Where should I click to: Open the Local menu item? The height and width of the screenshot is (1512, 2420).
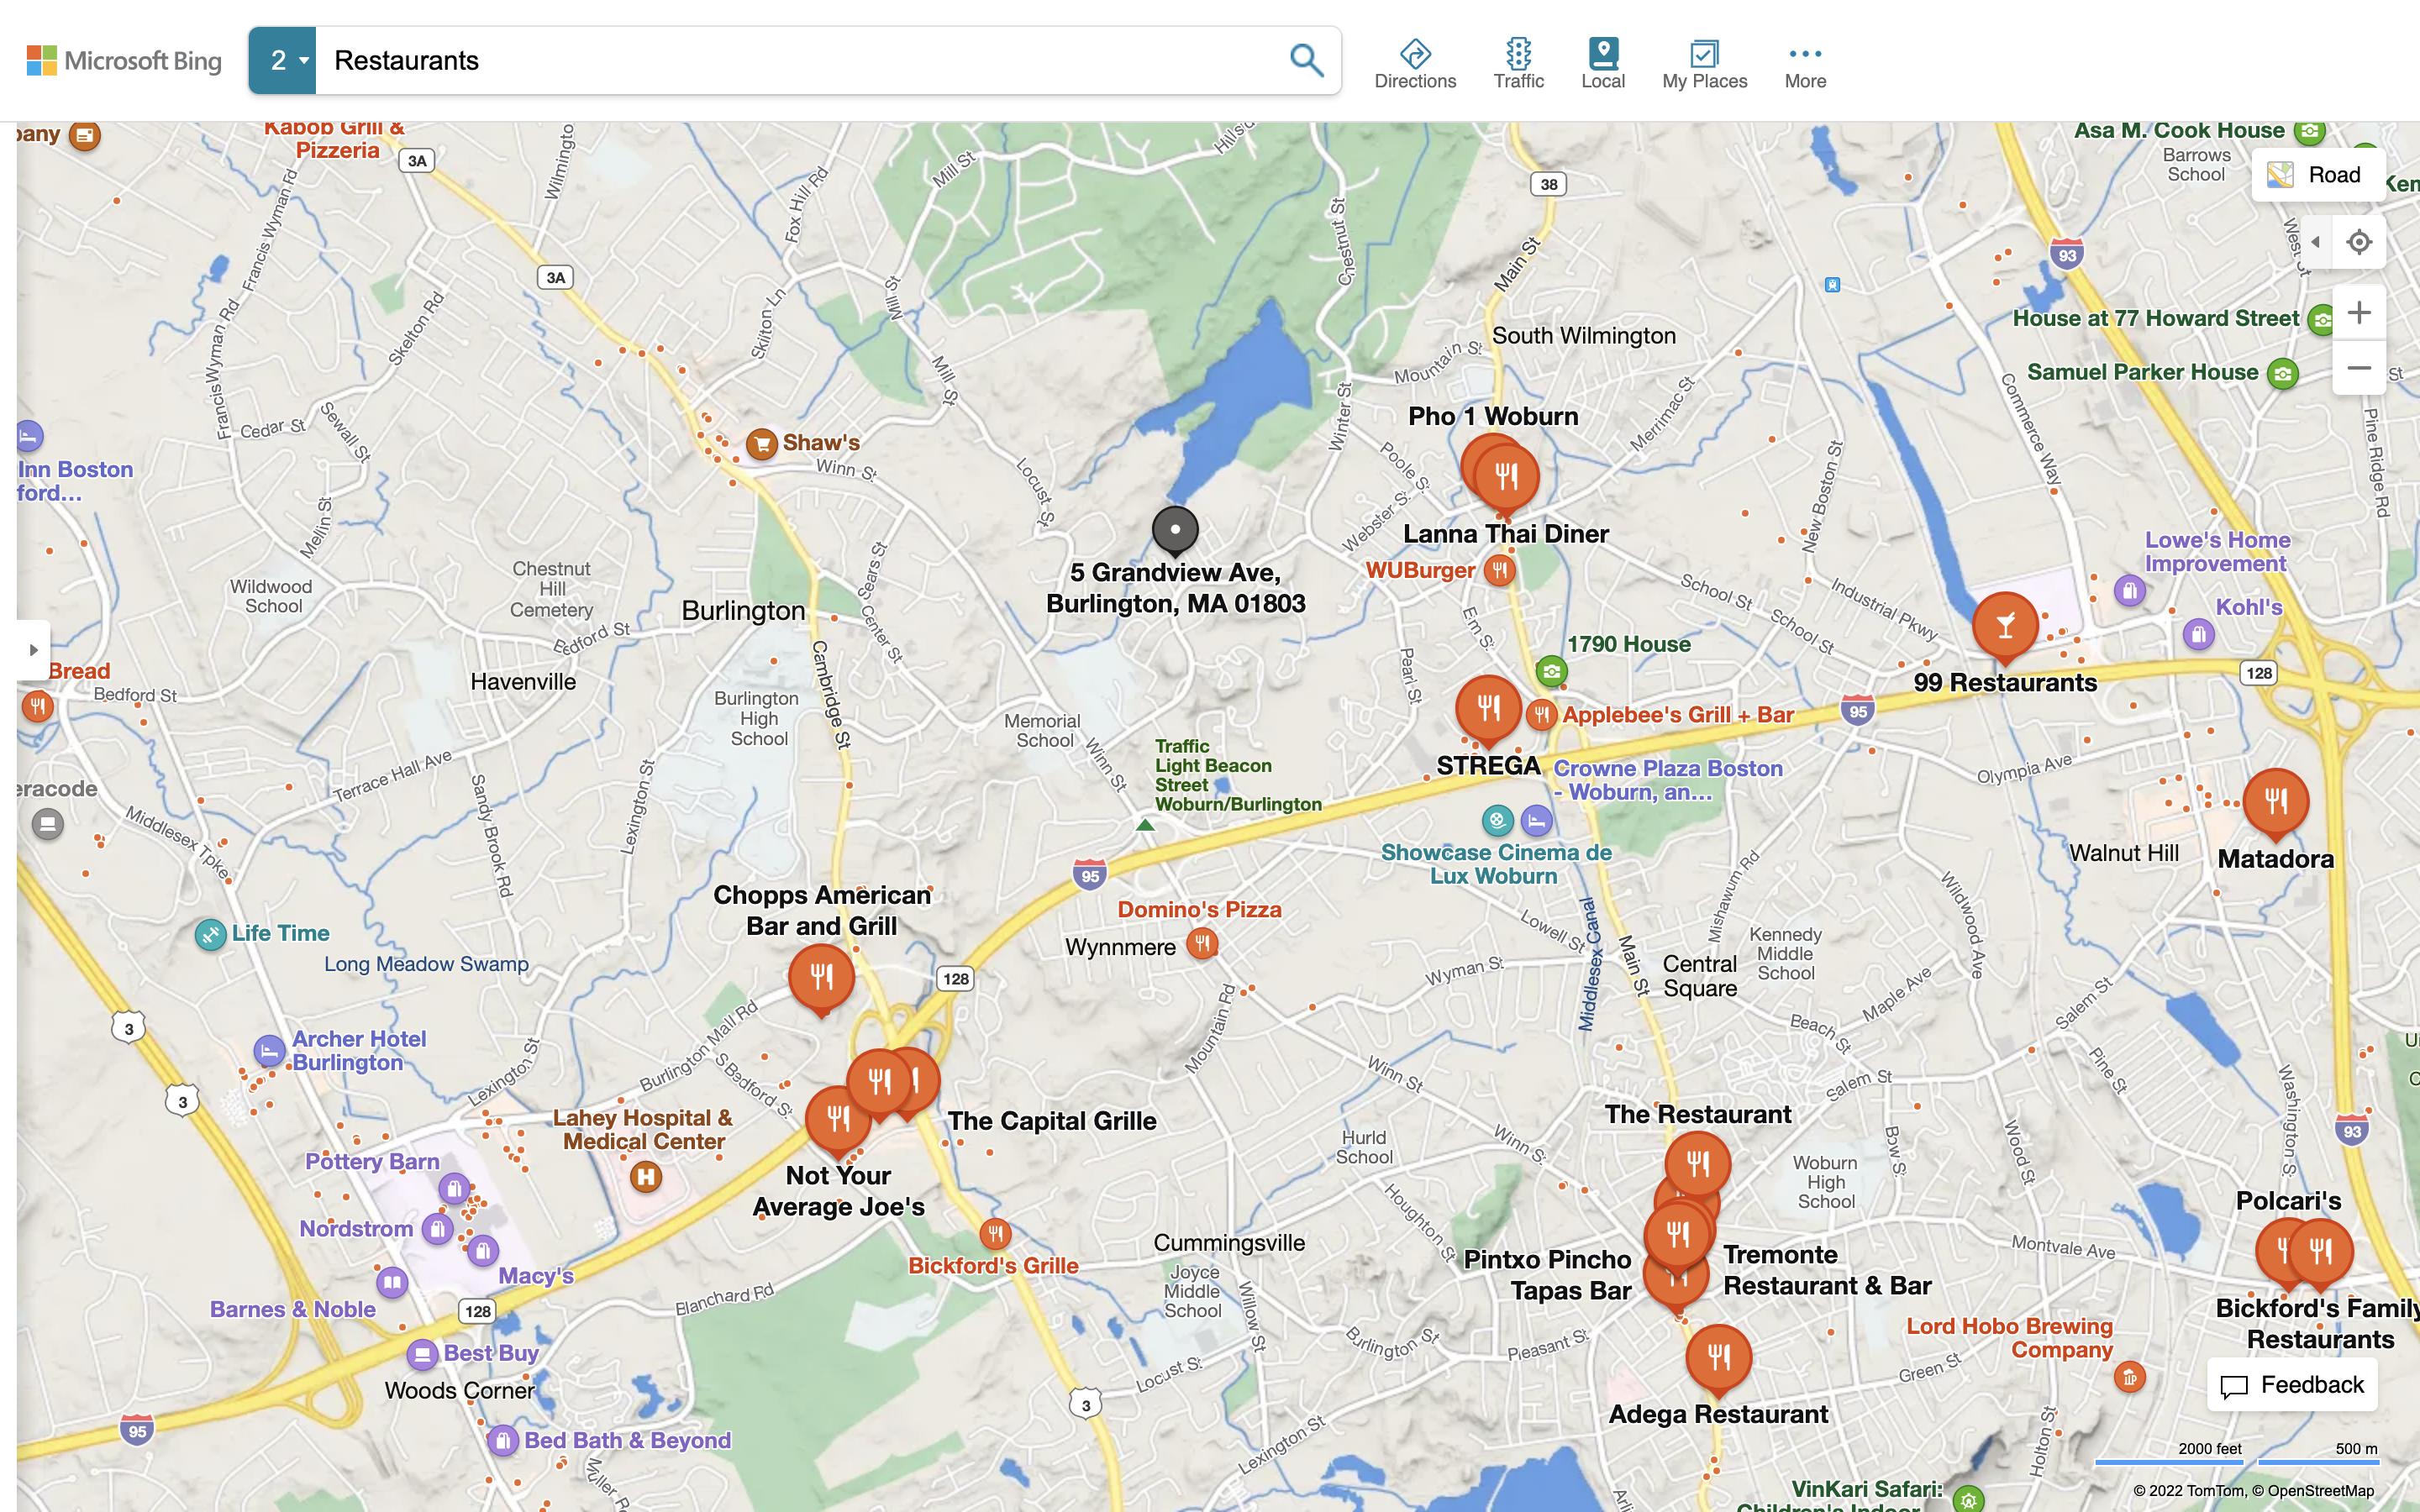pos(1602,64)
